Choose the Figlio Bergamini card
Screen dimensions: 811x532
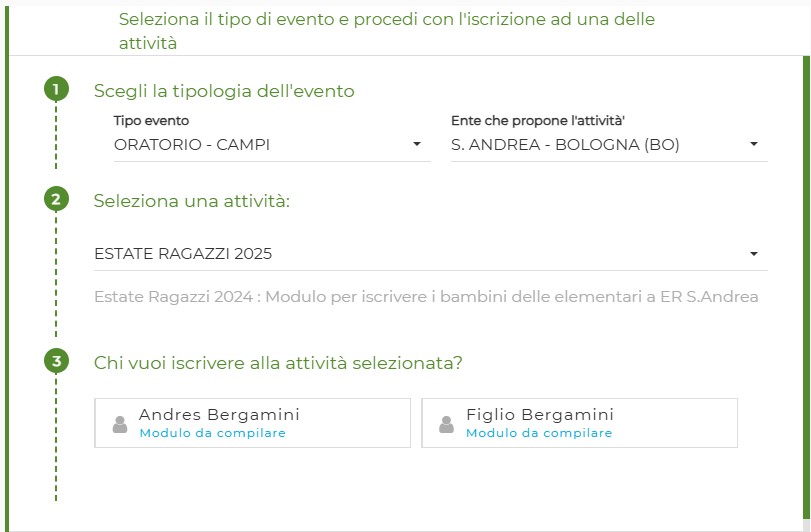579,423
